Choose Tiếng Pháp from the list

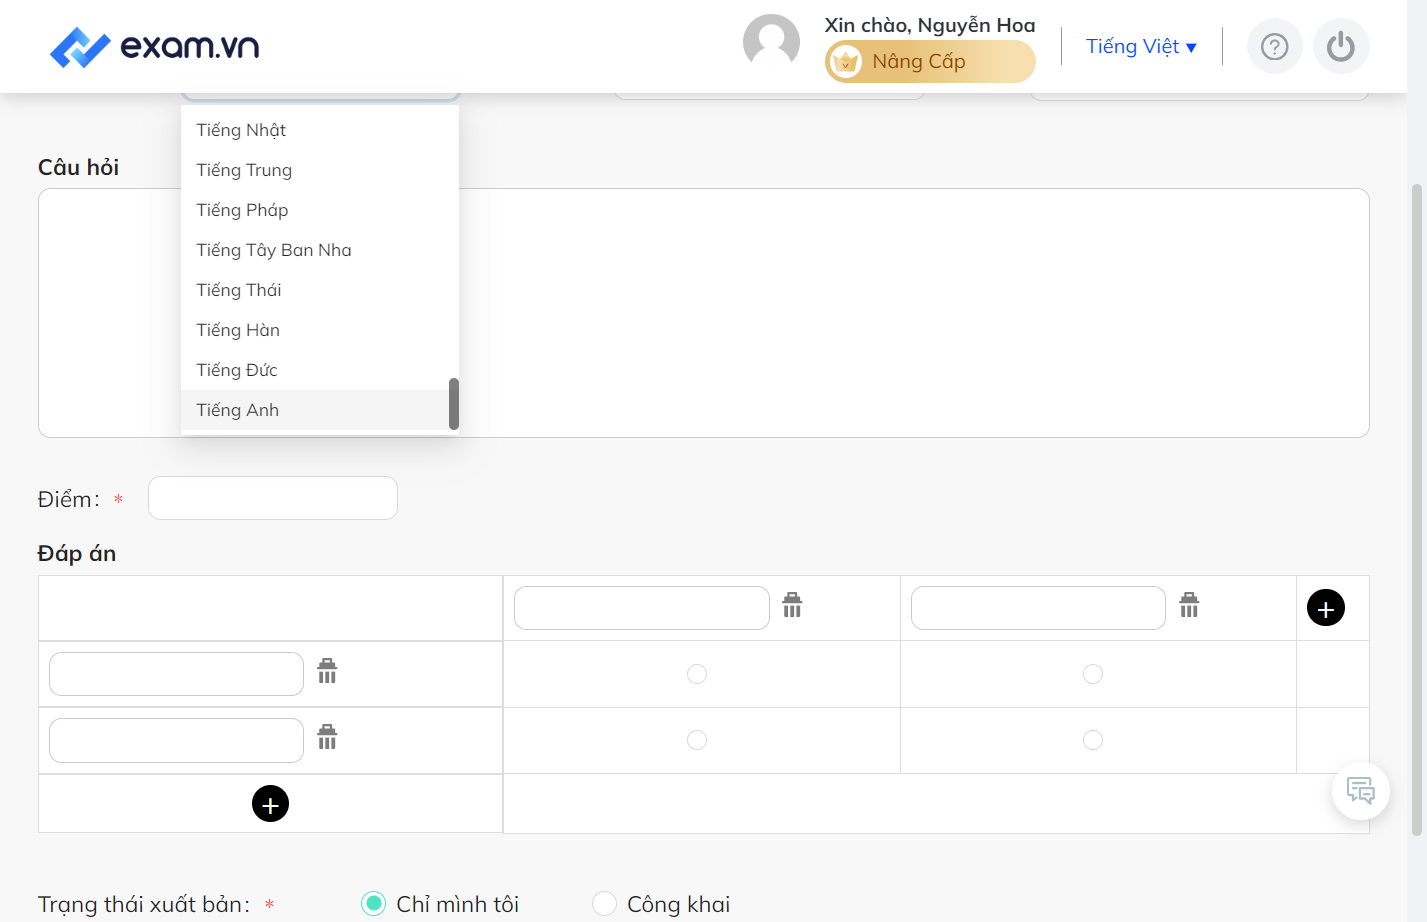[x=320, y=210]
